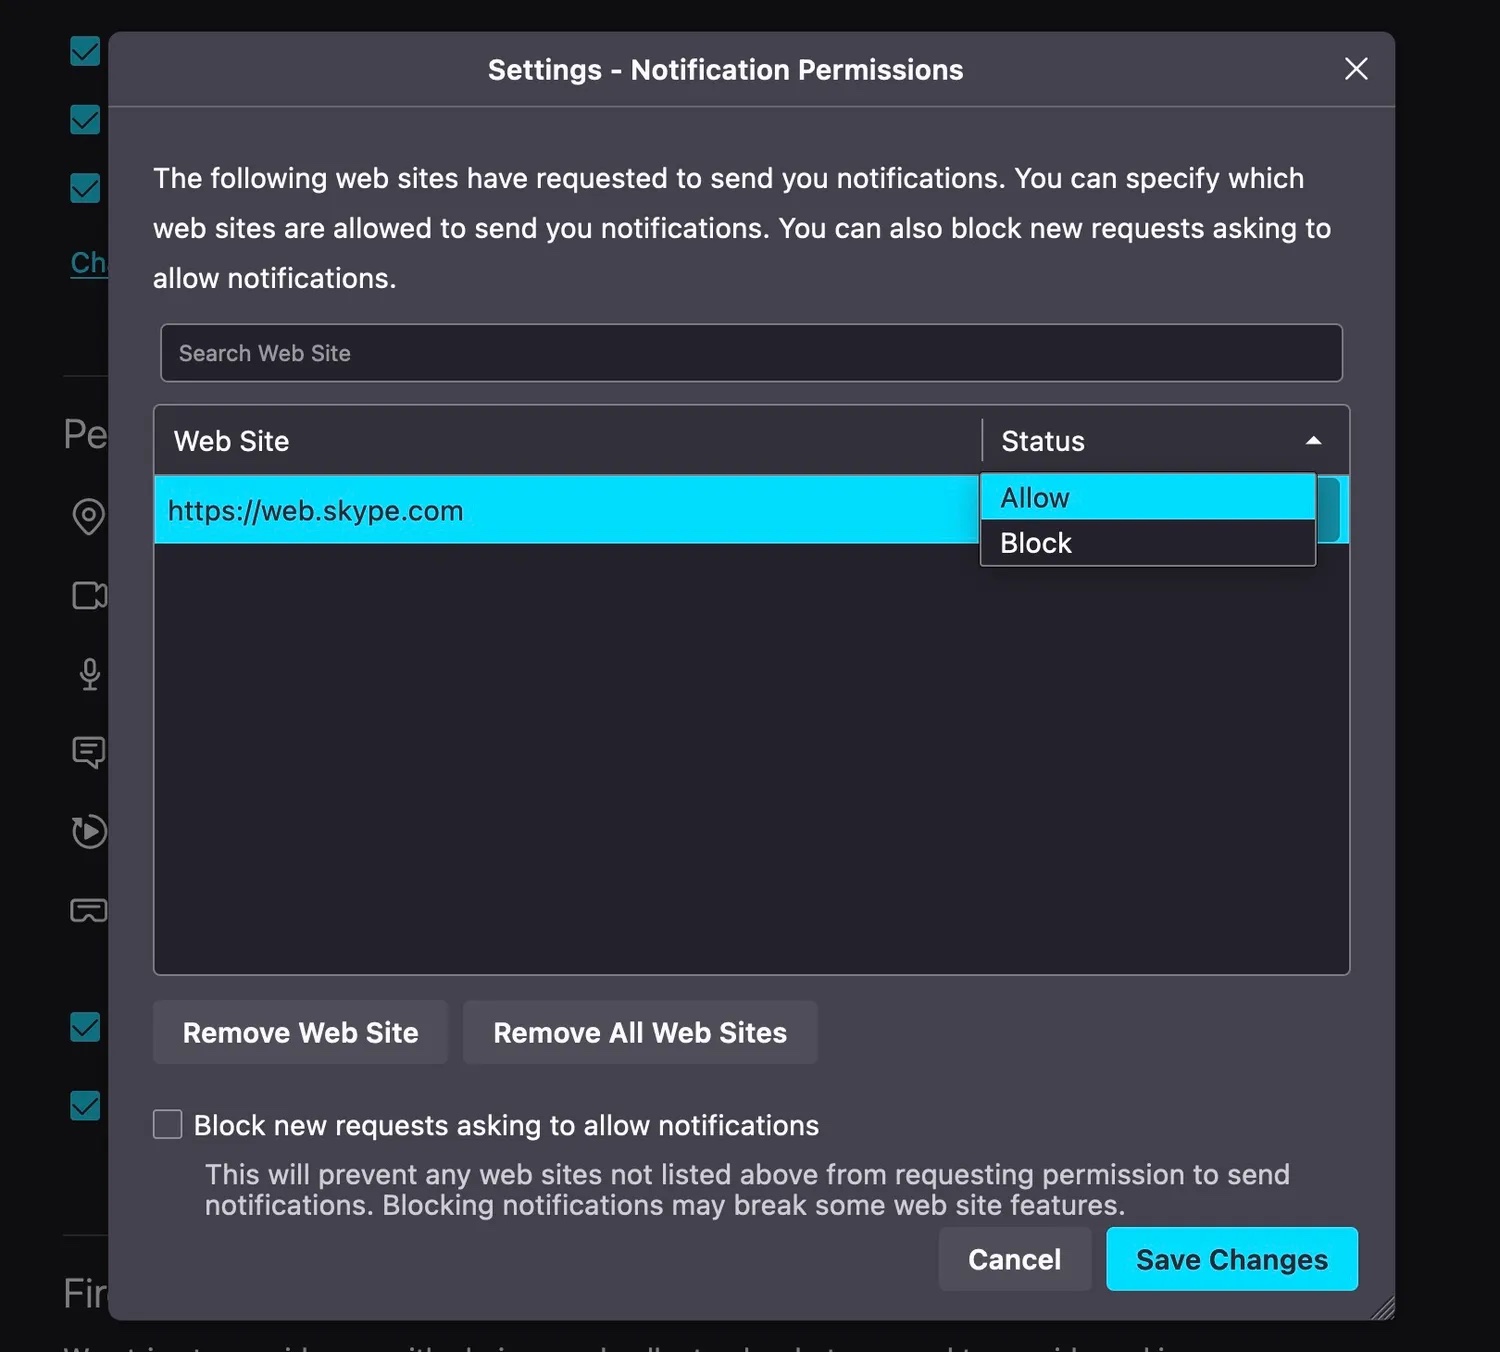The width and height of the screenshot is (1500, 1352).
Task: Click the Remove Web Site button
Action: [300, 1032]
